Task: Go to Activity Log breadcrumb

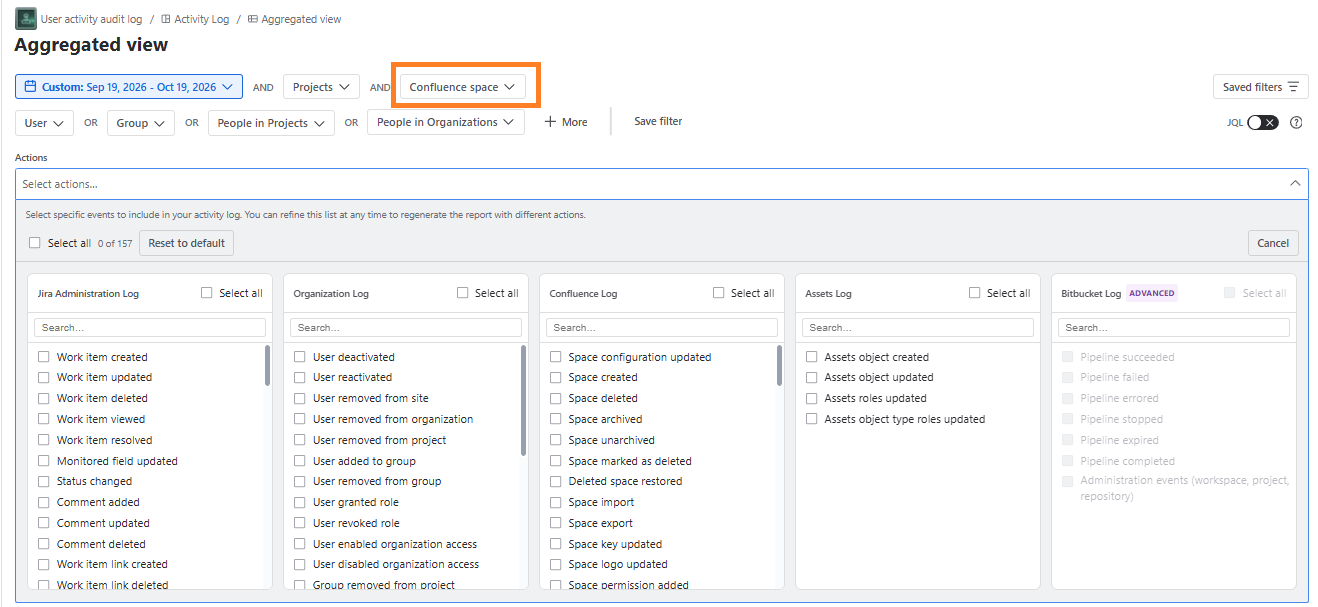Action: click(195, 19)
